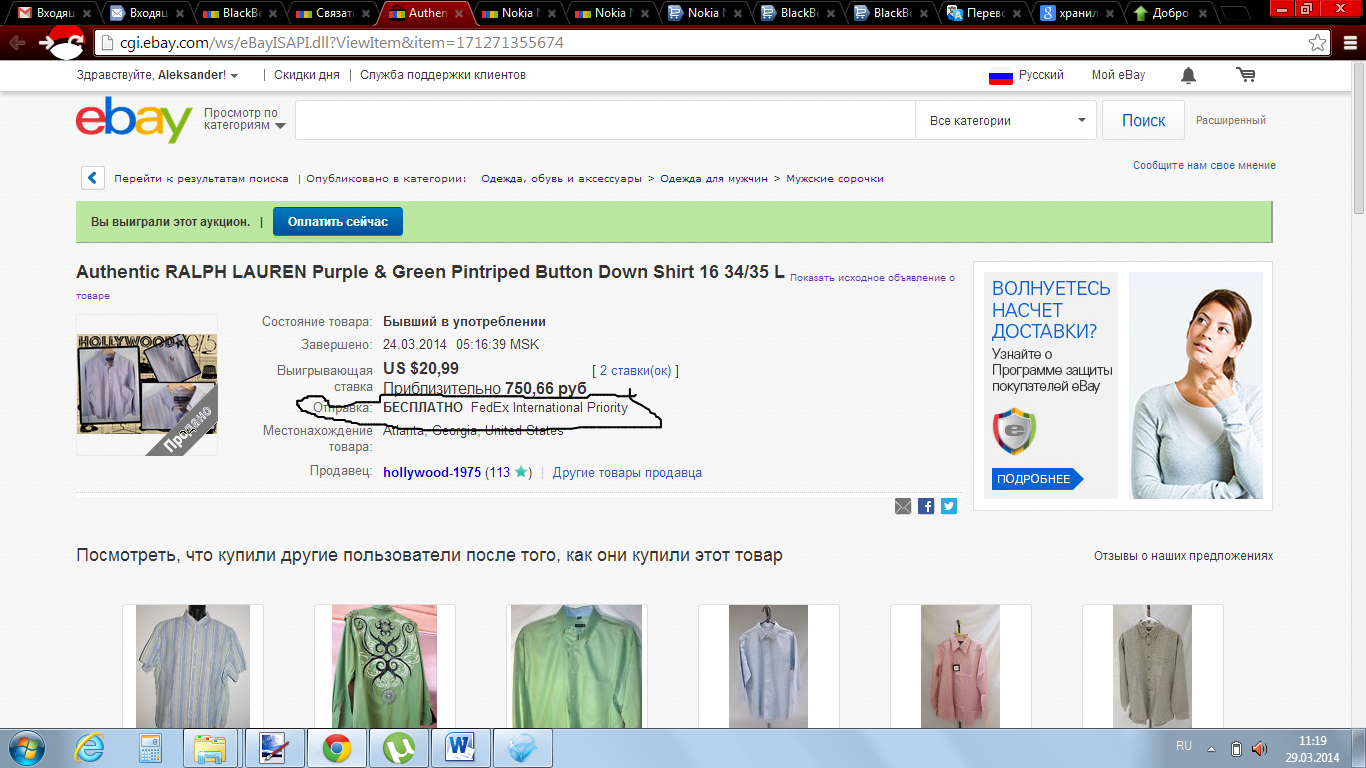The width and height of the screenshot is (1366, 768).
Task: Click the volume speaker tray icon
Action: pos(1259,748)
